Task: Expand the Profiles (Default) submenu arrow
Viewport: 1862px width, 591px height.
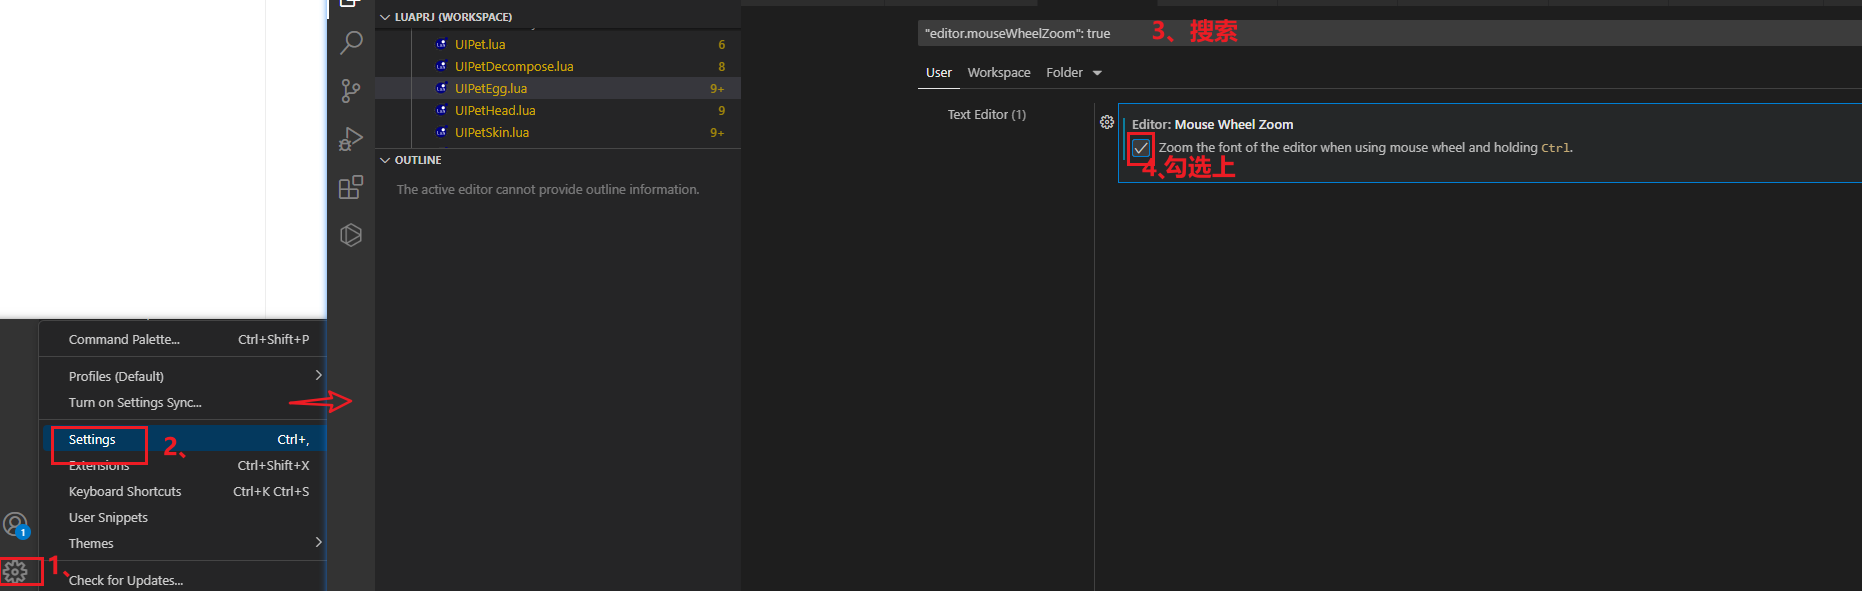Action: click(x=318, y=375)
